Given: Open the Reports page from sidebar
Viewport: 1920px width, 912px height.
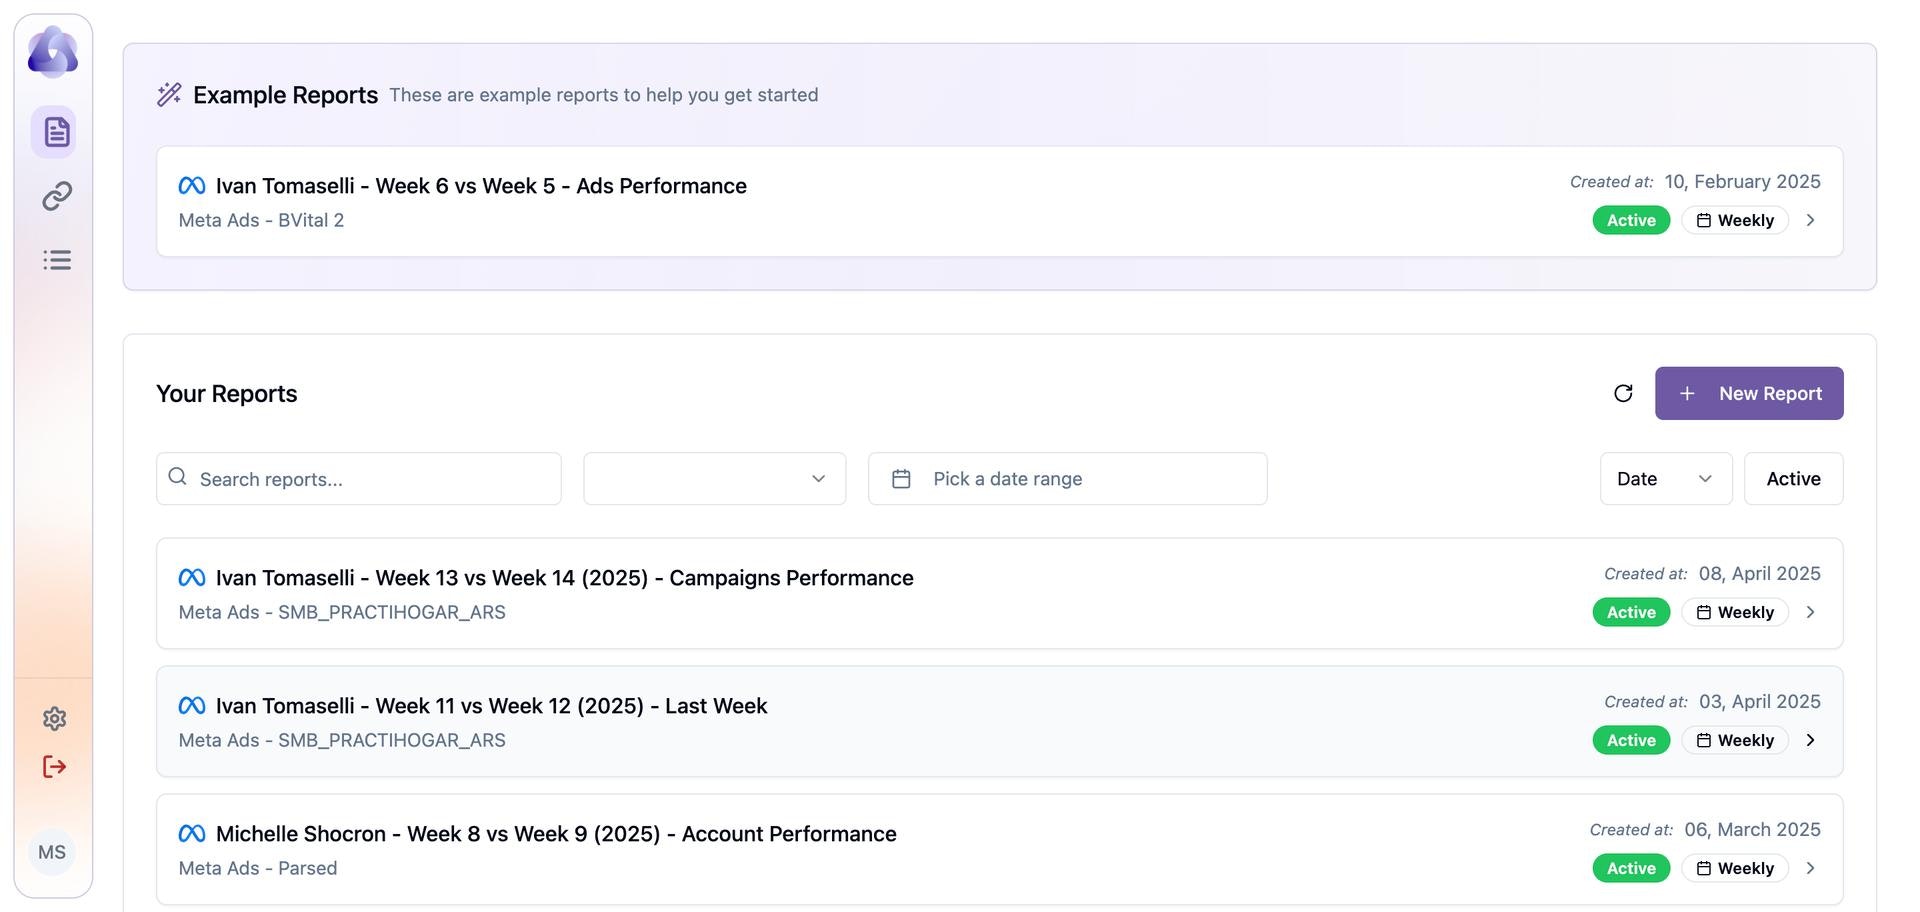Looking at the screenshot, I should (x=54, y=132).
